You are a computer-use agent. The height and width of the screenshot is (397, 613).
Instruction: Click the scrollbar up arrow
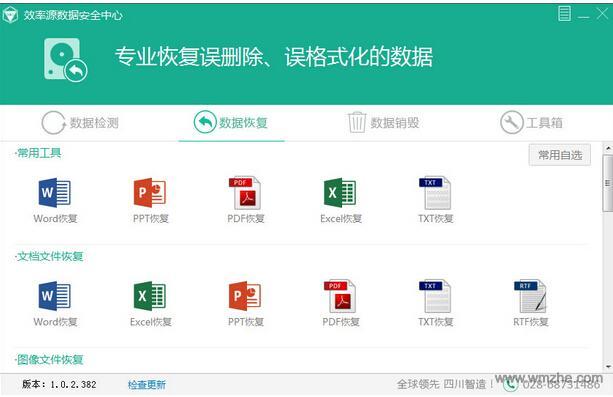point(608,149)
